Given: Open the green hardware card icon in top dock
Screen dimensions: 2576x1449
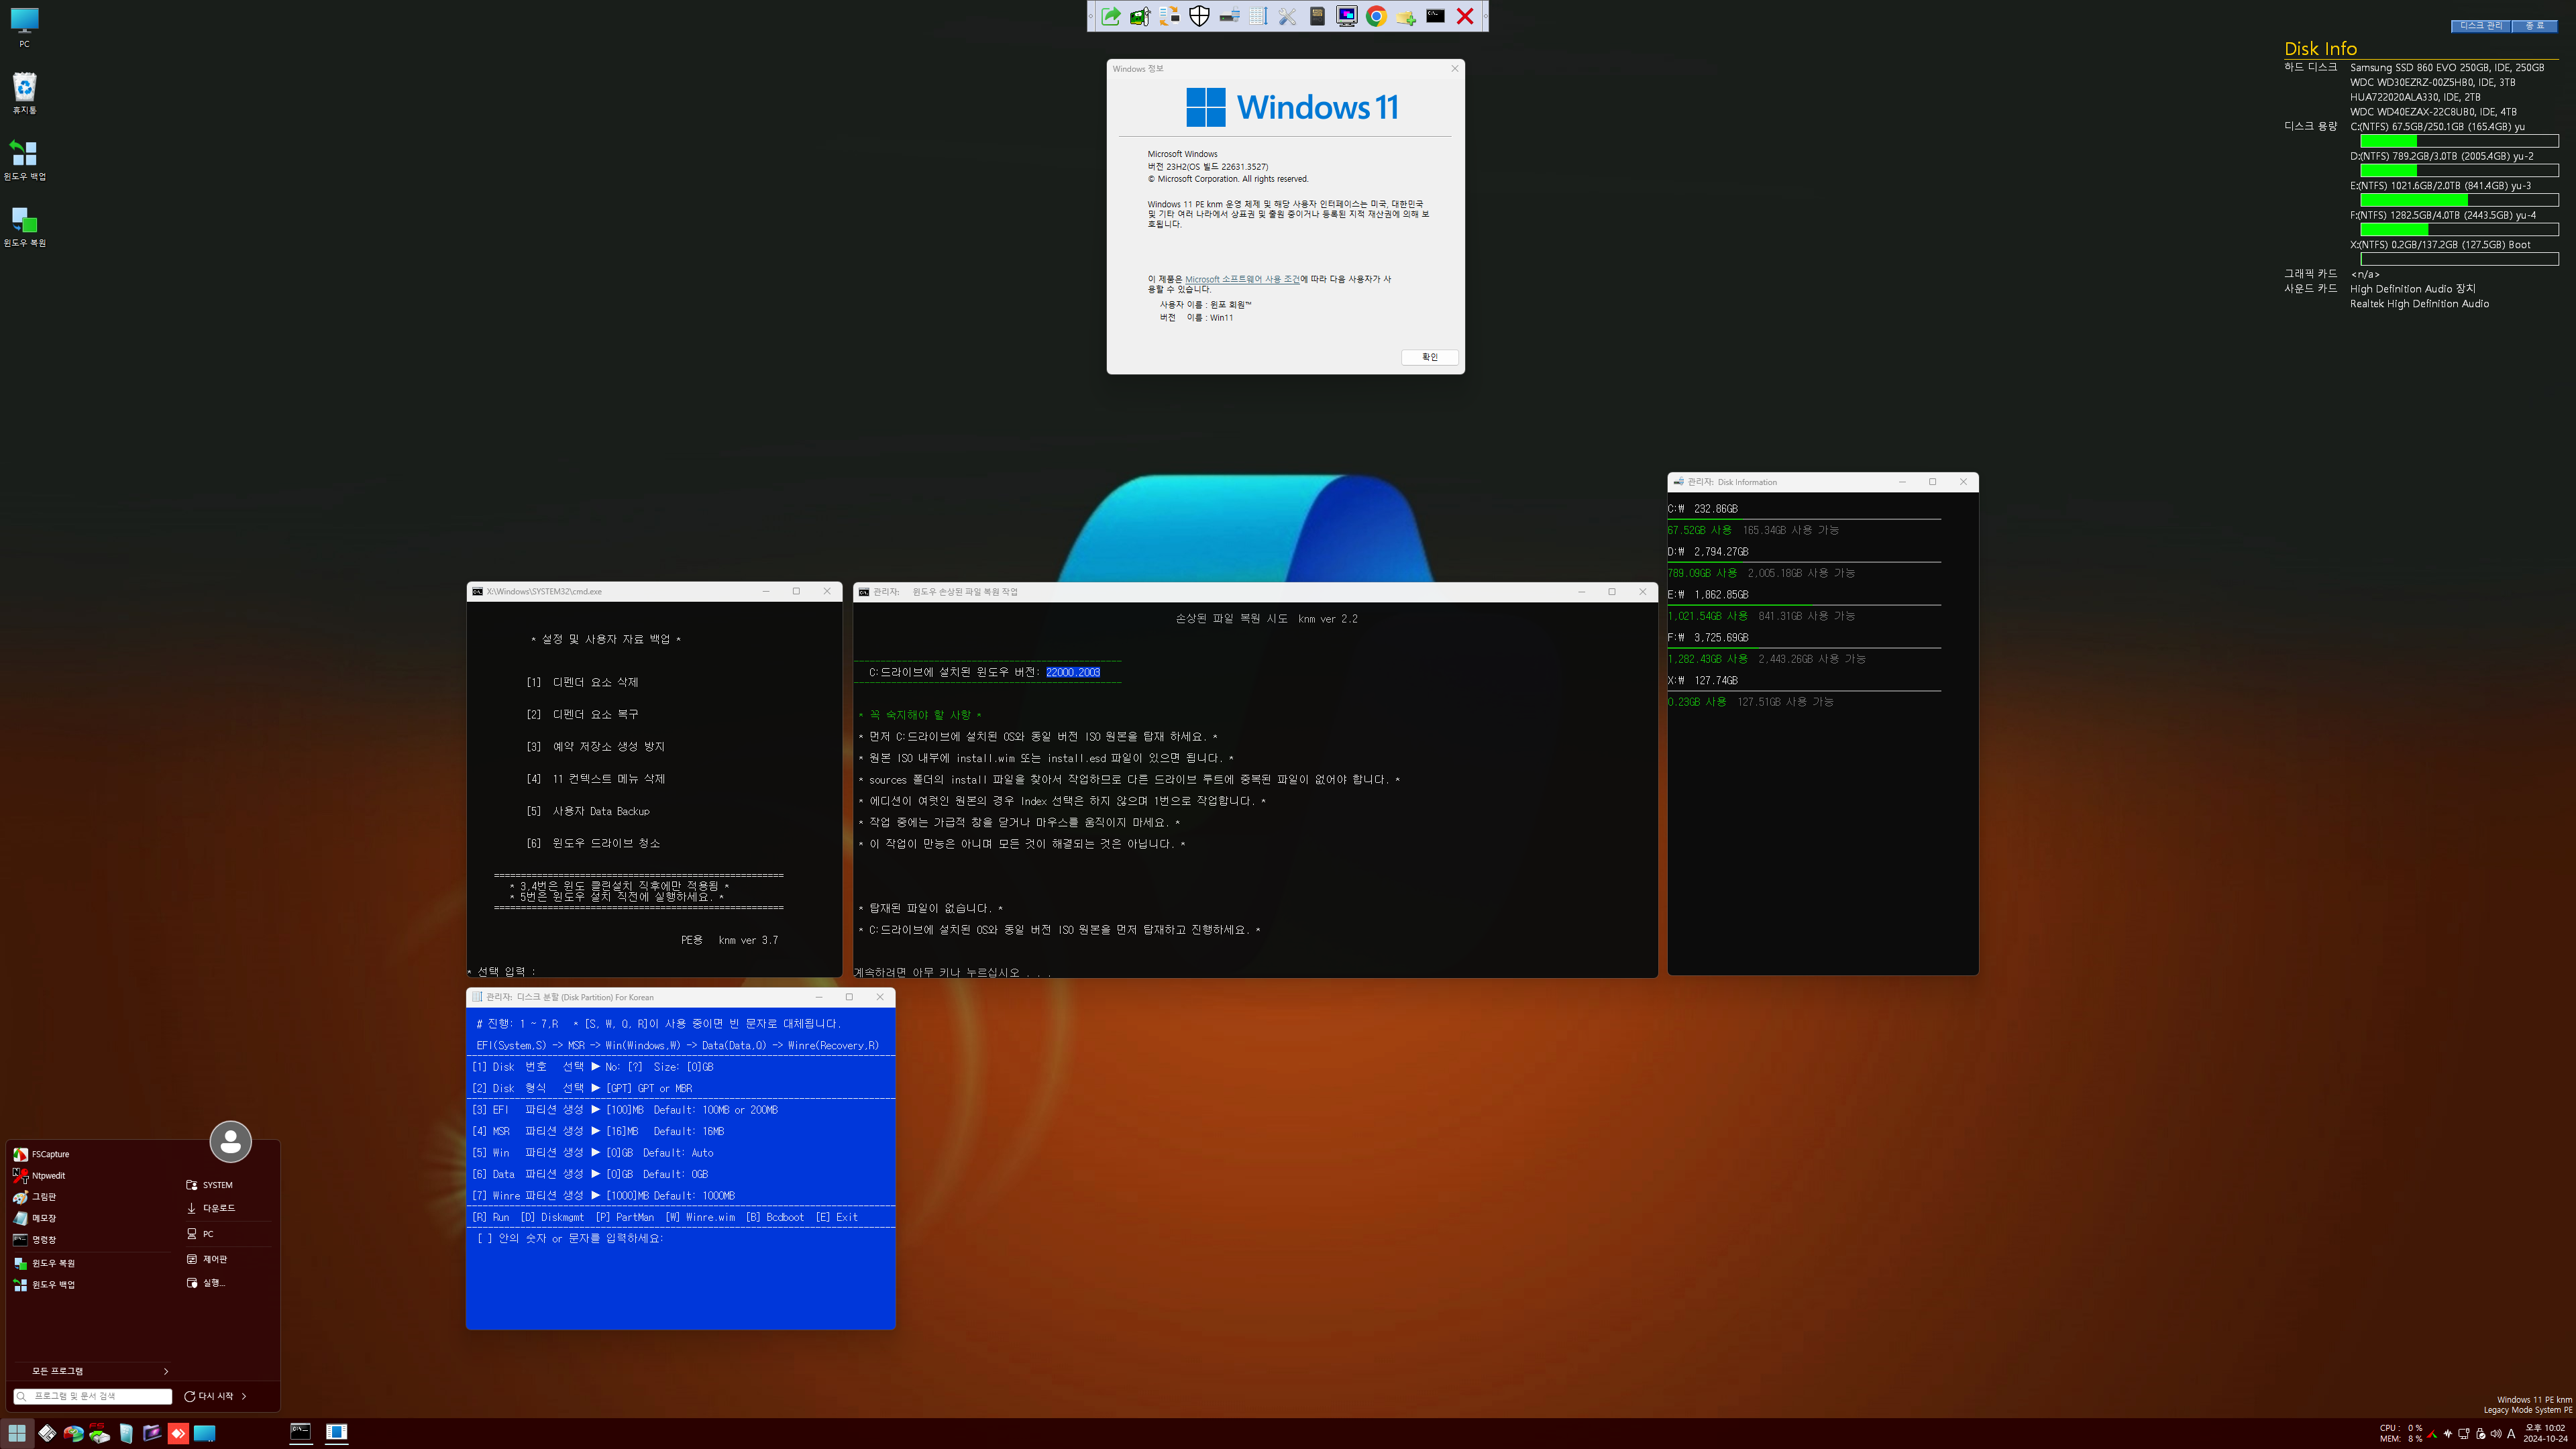Looking at the screenshot, I should pyautogui.click(x=1140, y=16).
